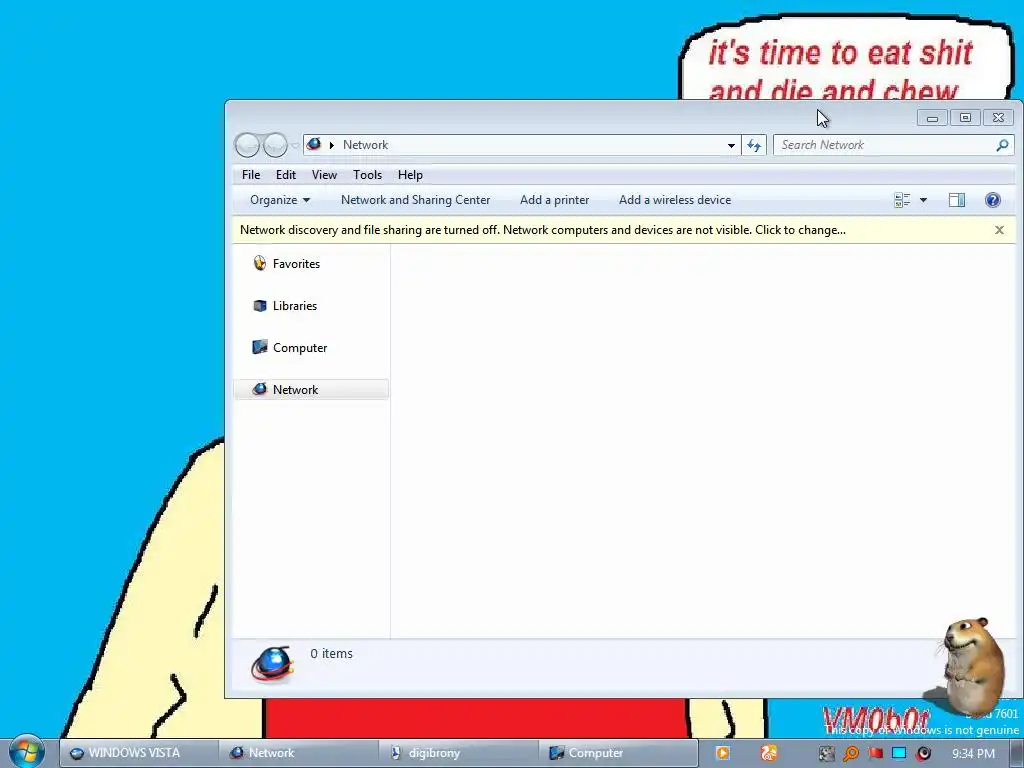Close the Network window
This screenshot has height=768, width=1024.
(x=998, y=118)
